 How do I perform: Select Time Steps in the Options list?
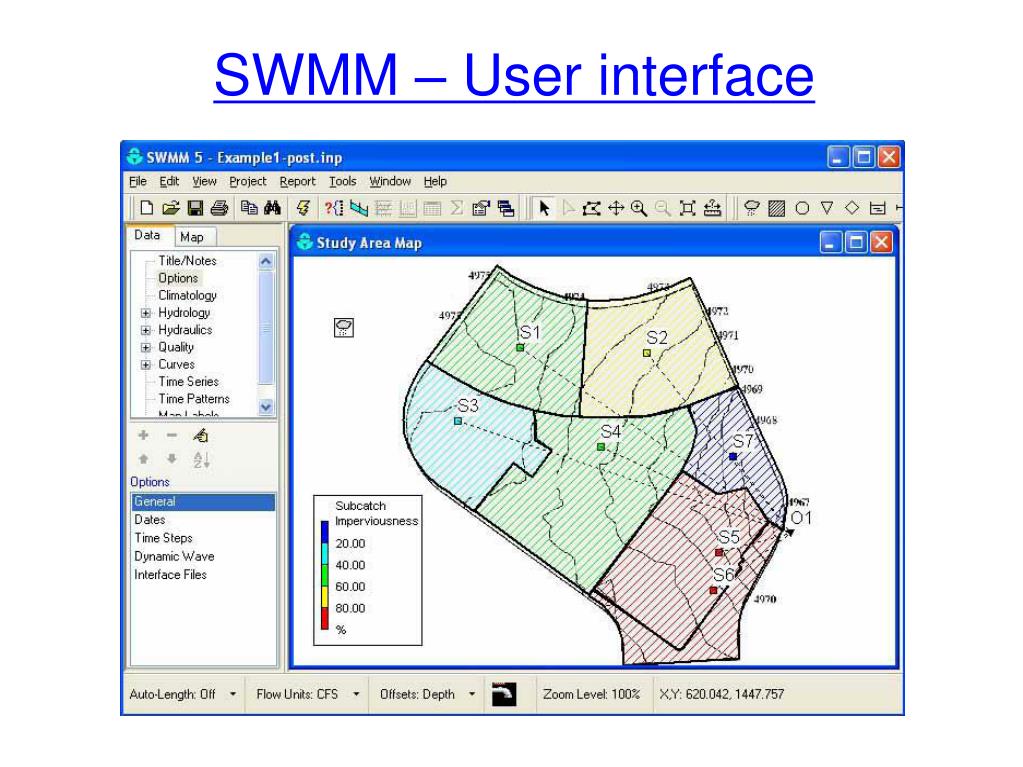[203, 538]
